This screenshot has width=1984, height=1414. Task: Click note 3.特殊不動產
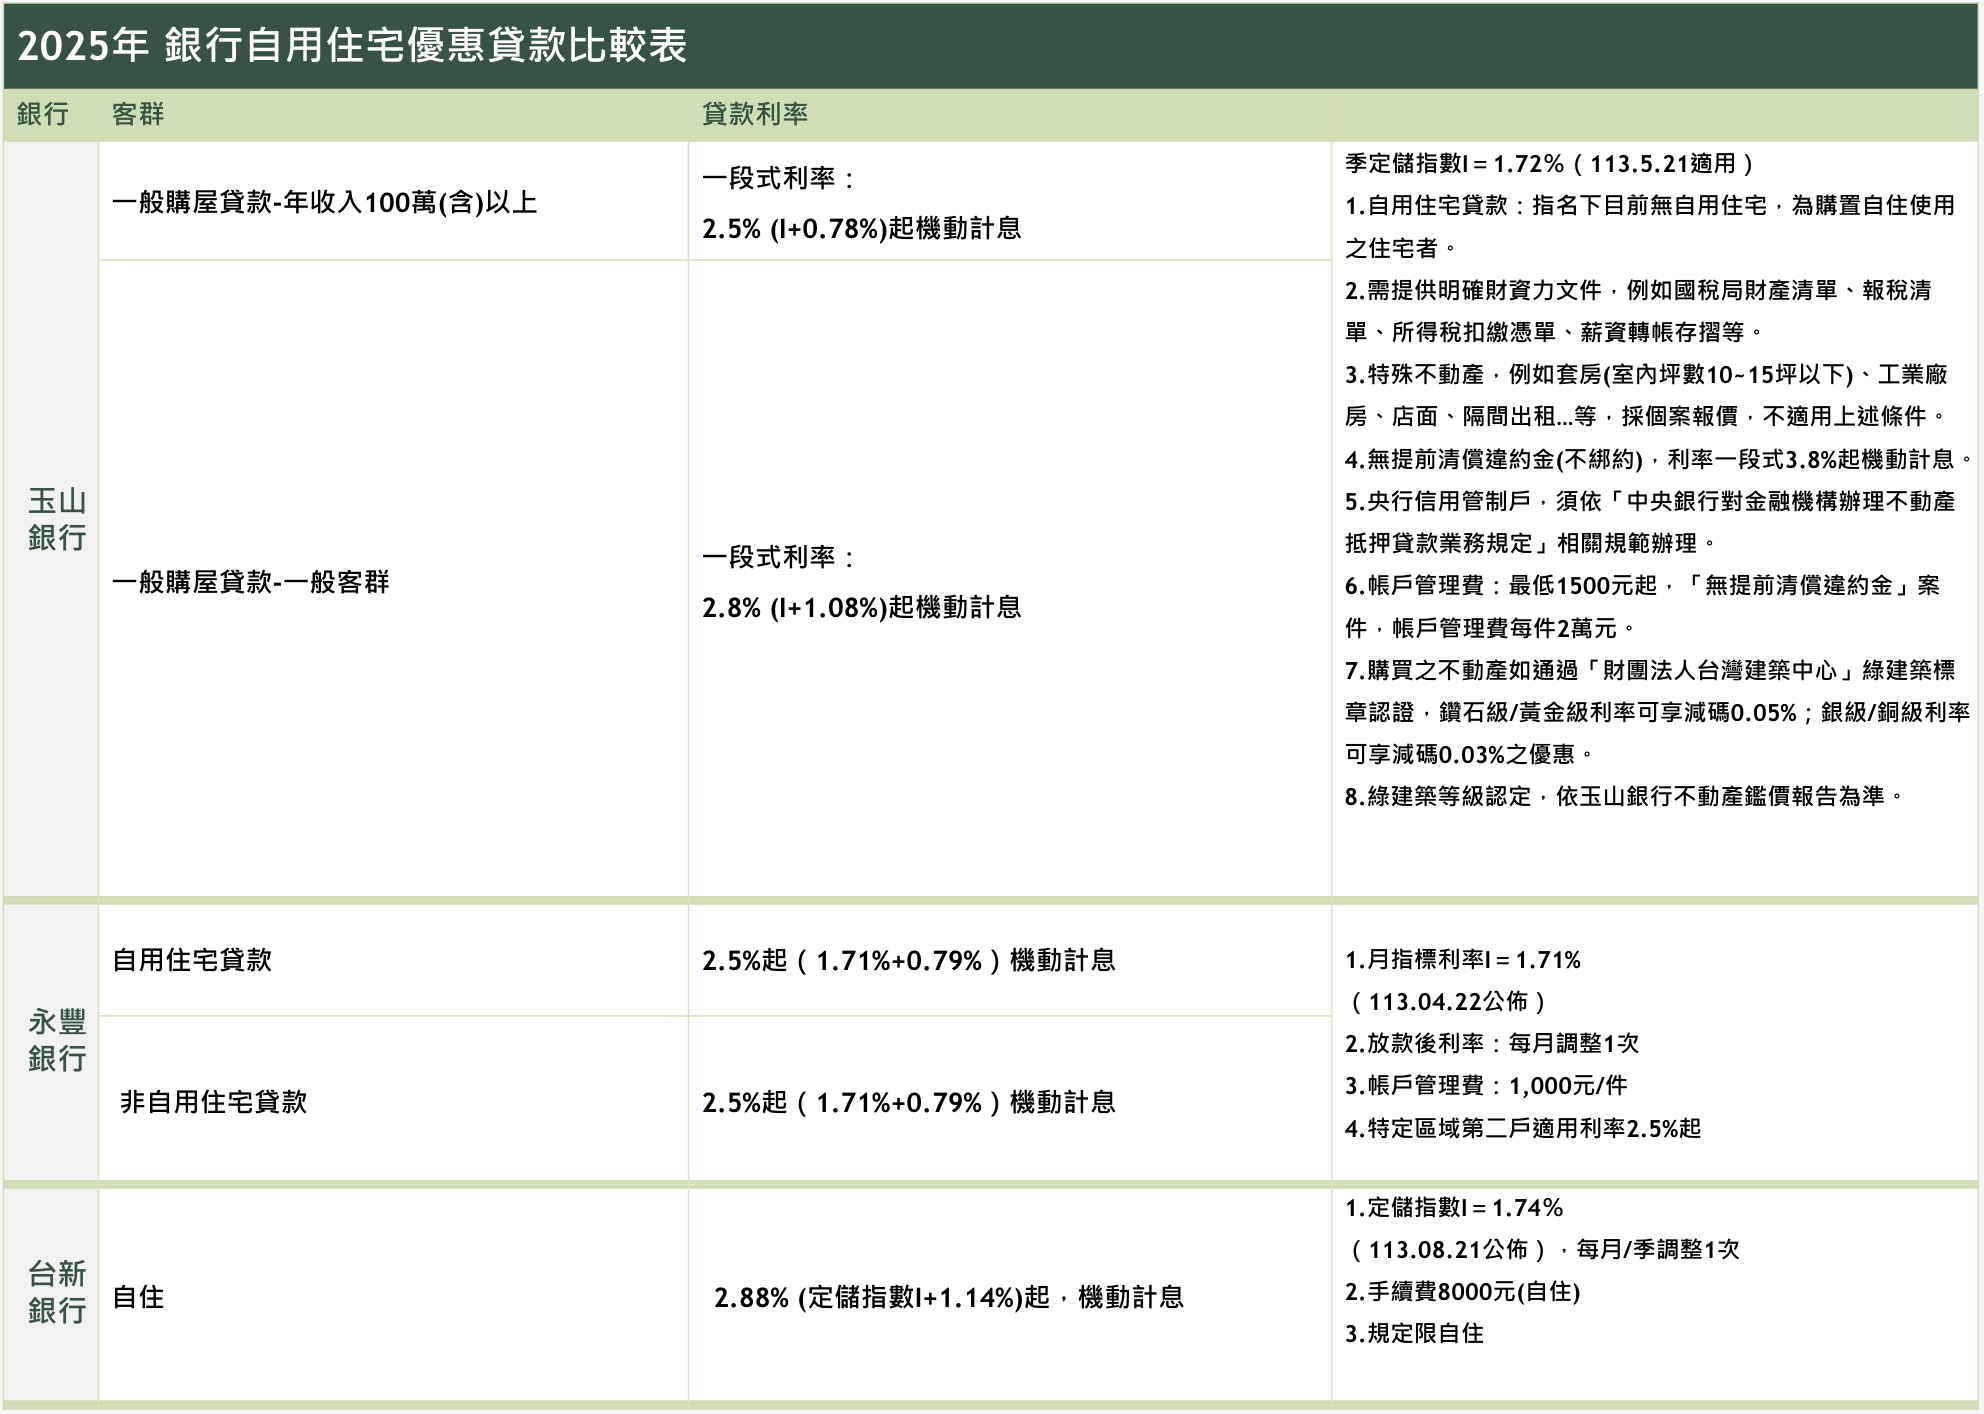(x=1647, y=395)
